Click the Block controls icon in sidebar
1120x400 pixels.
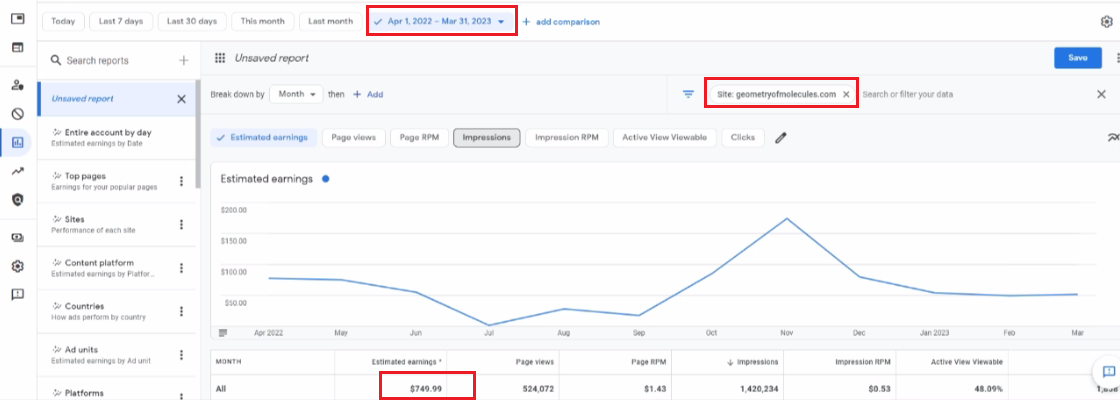point(18,114)
